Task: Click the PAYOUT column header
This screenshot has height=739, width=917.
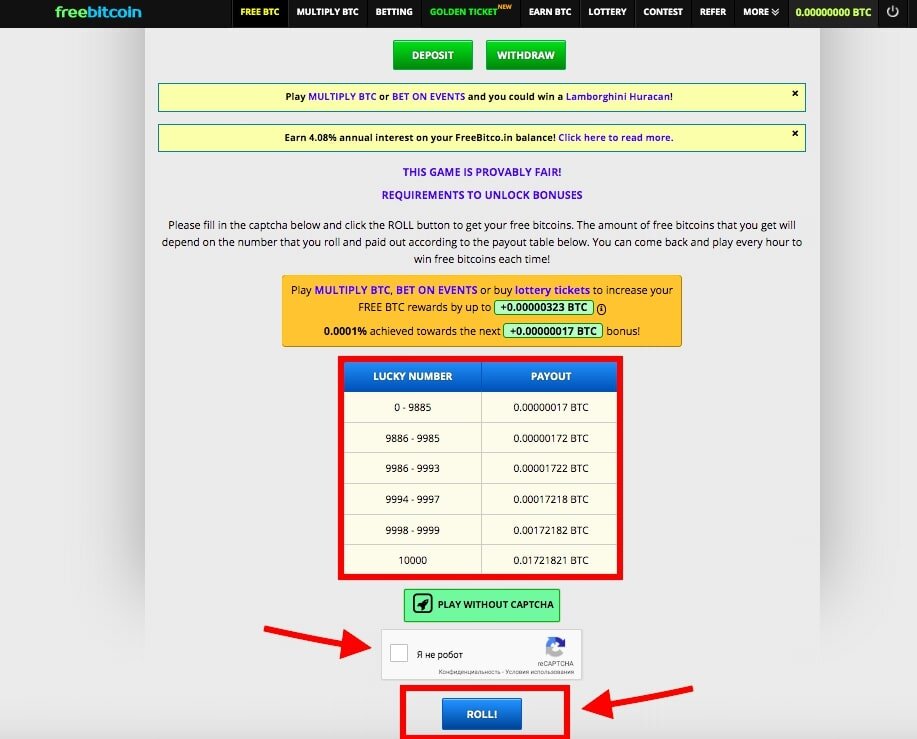Action: [550, 376]
